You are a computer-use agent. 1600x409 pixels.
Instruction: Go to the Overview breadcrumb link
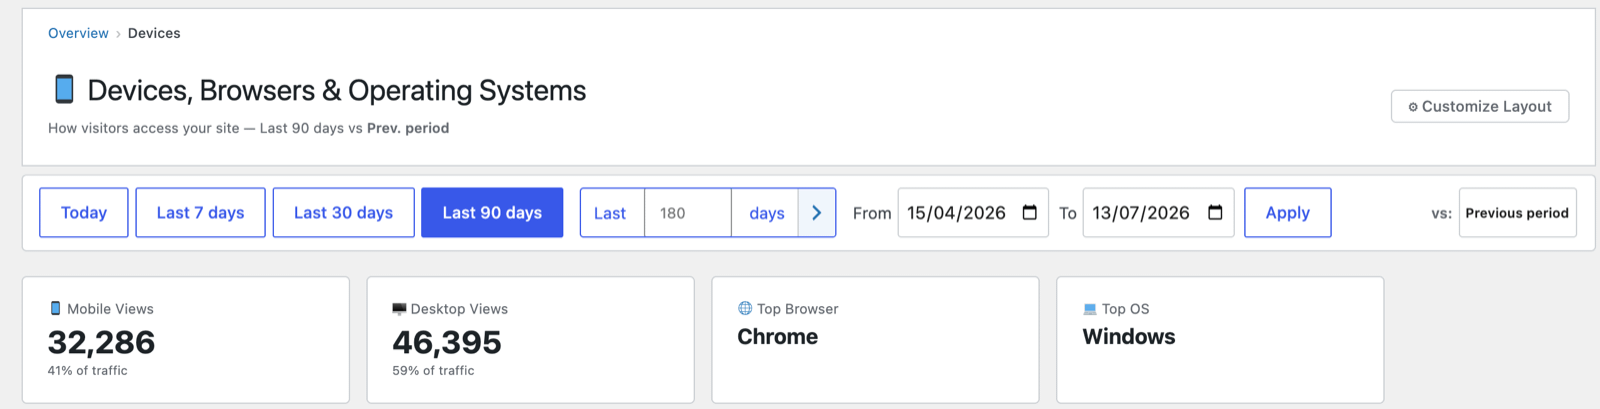click(78, 33)
